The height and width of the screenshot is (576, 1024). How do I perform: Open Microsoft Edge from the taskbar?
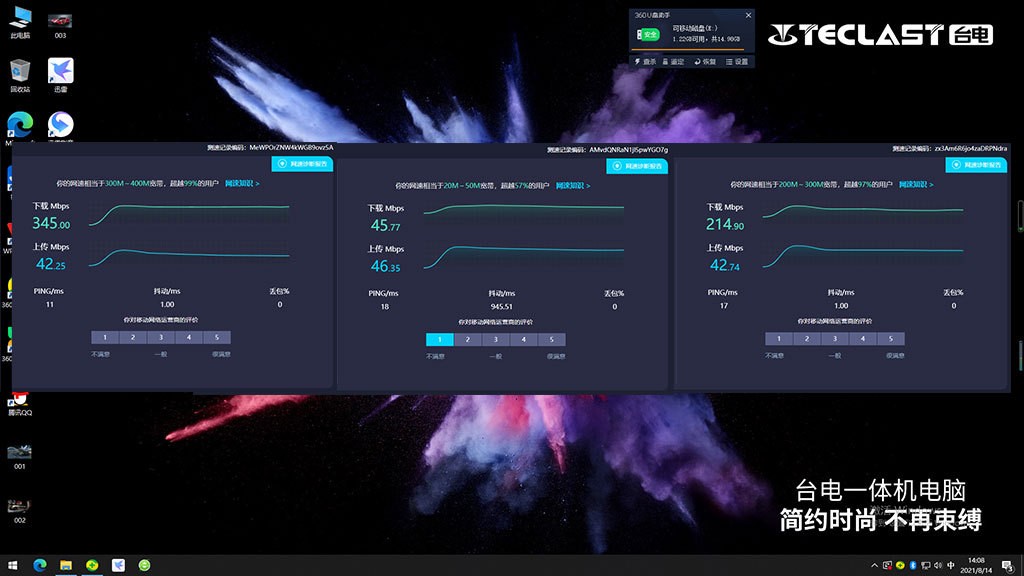tap(39, 565)
